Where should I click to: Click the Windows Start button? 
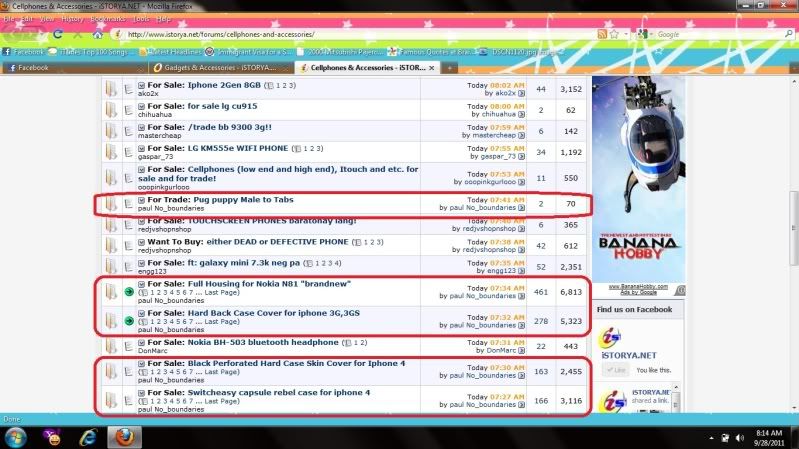(14, 438)
